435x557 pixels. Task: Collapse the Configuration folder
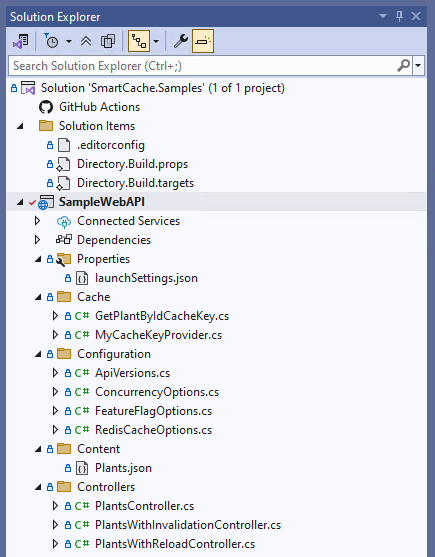tap(38, 354)
